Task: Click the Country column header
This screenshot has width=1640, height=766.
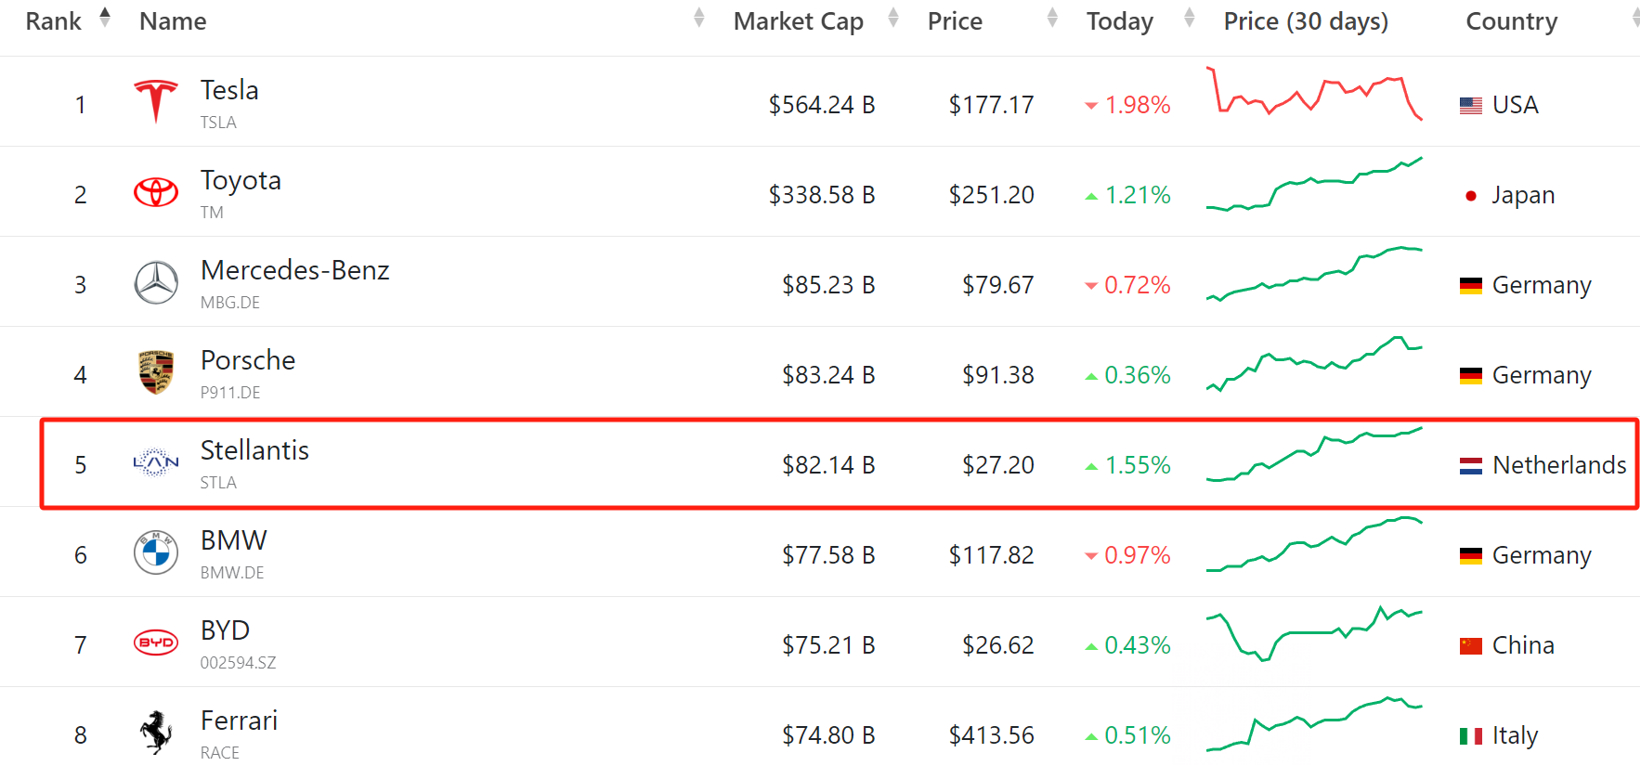Action: point(1511,21)
